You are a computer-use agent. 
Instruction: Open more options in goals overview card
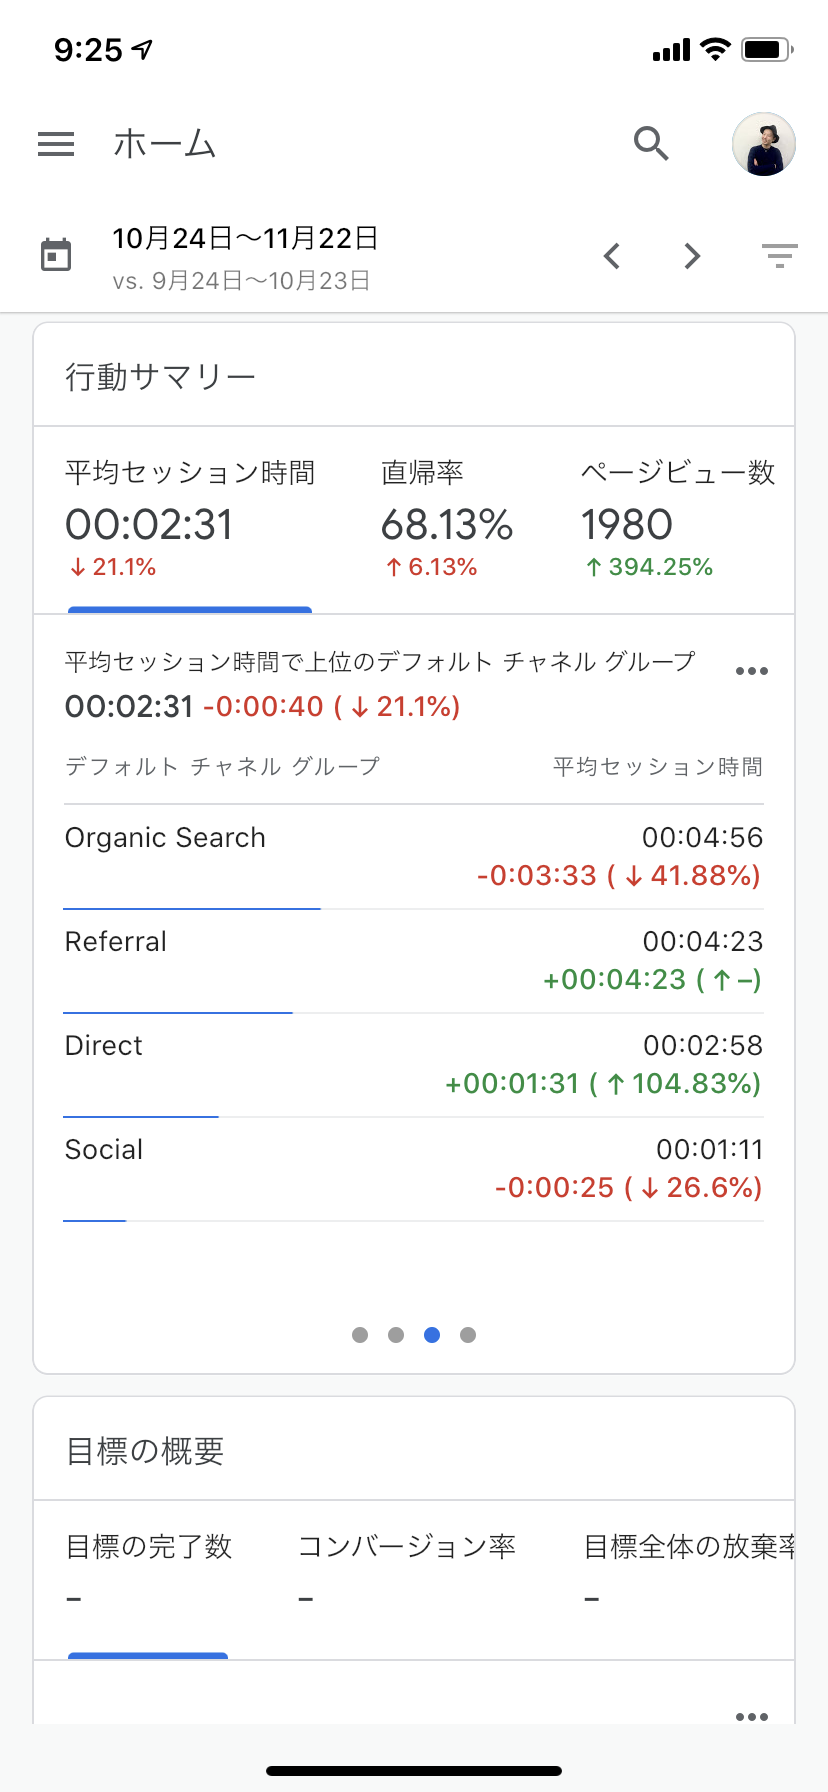(x=751, y=1717)
